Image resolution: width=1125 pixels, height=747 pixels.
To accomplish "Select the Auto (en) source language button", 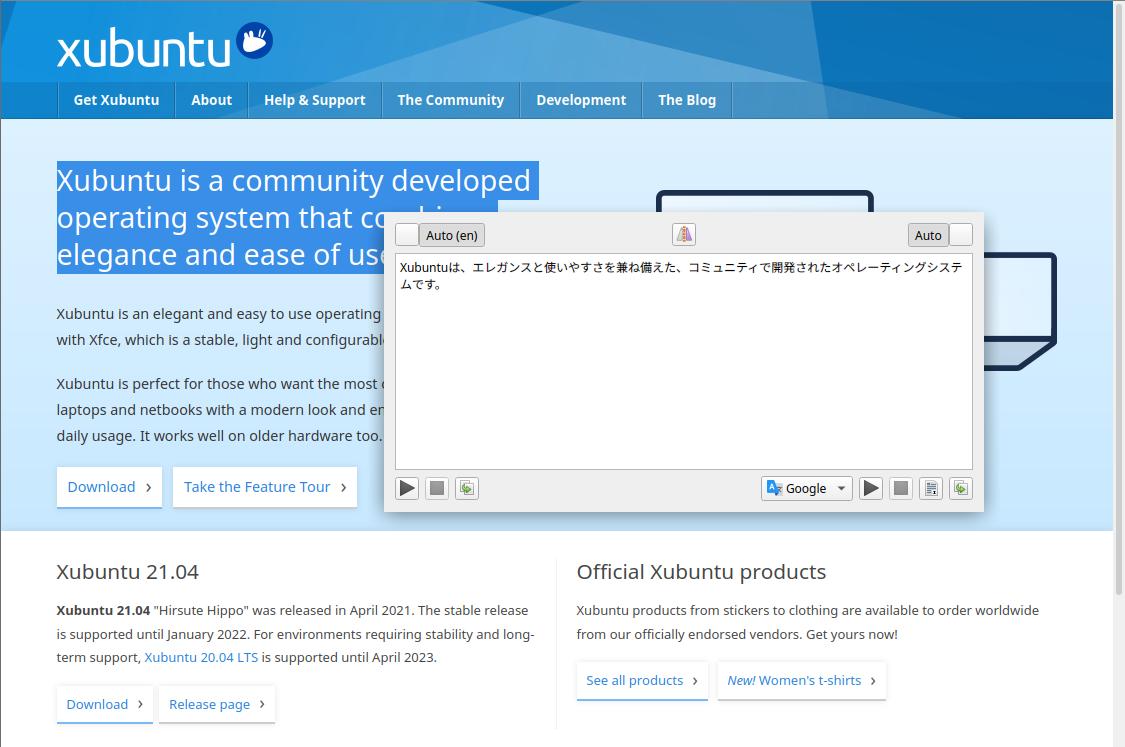I will point(452,235).
